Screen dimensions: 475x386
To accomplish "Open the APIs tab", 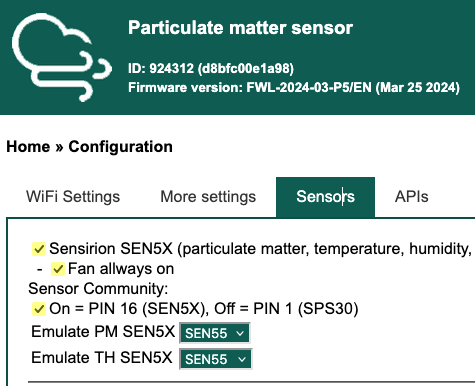I will (x=412, y=197).
